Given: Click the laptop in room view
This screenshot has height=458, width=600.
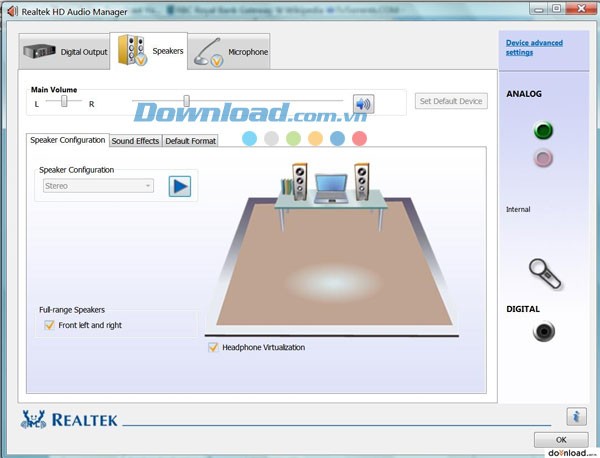Looking at the screenshot, I should point(331,189).
